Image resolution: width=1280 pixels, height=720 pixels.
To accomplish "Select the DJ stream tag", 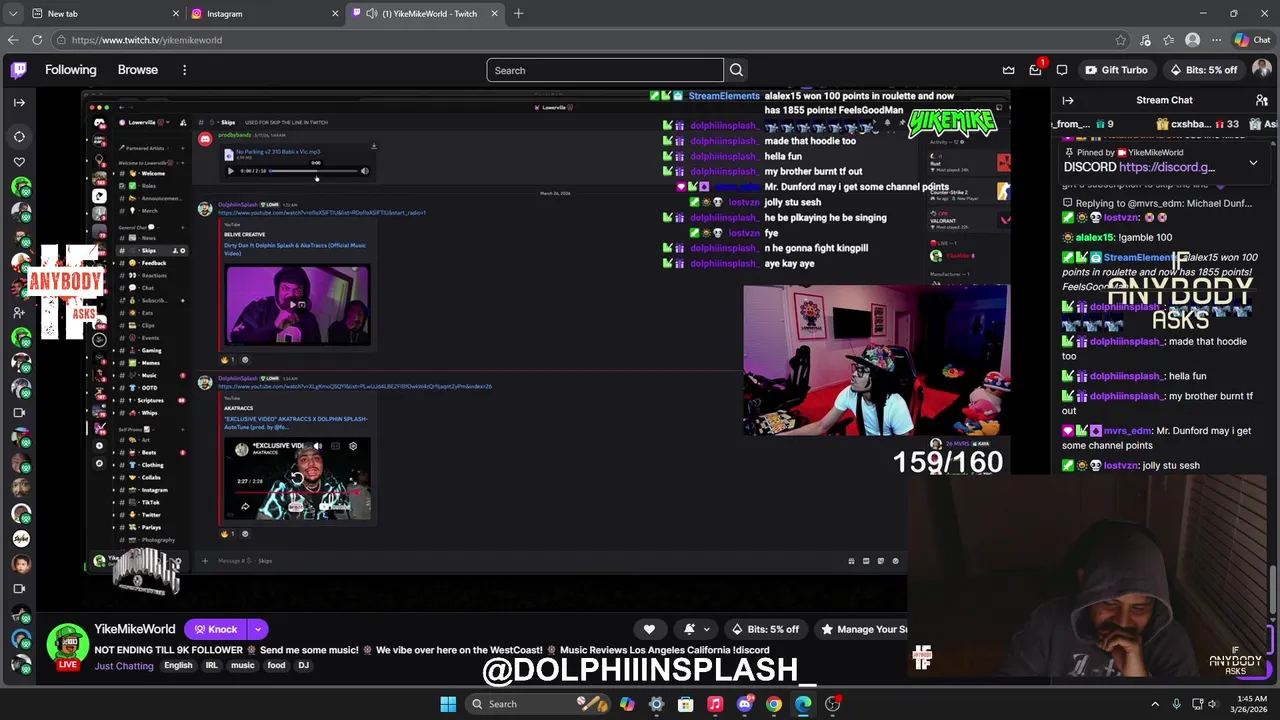I will pyautogui.click(x=303, y=666).
